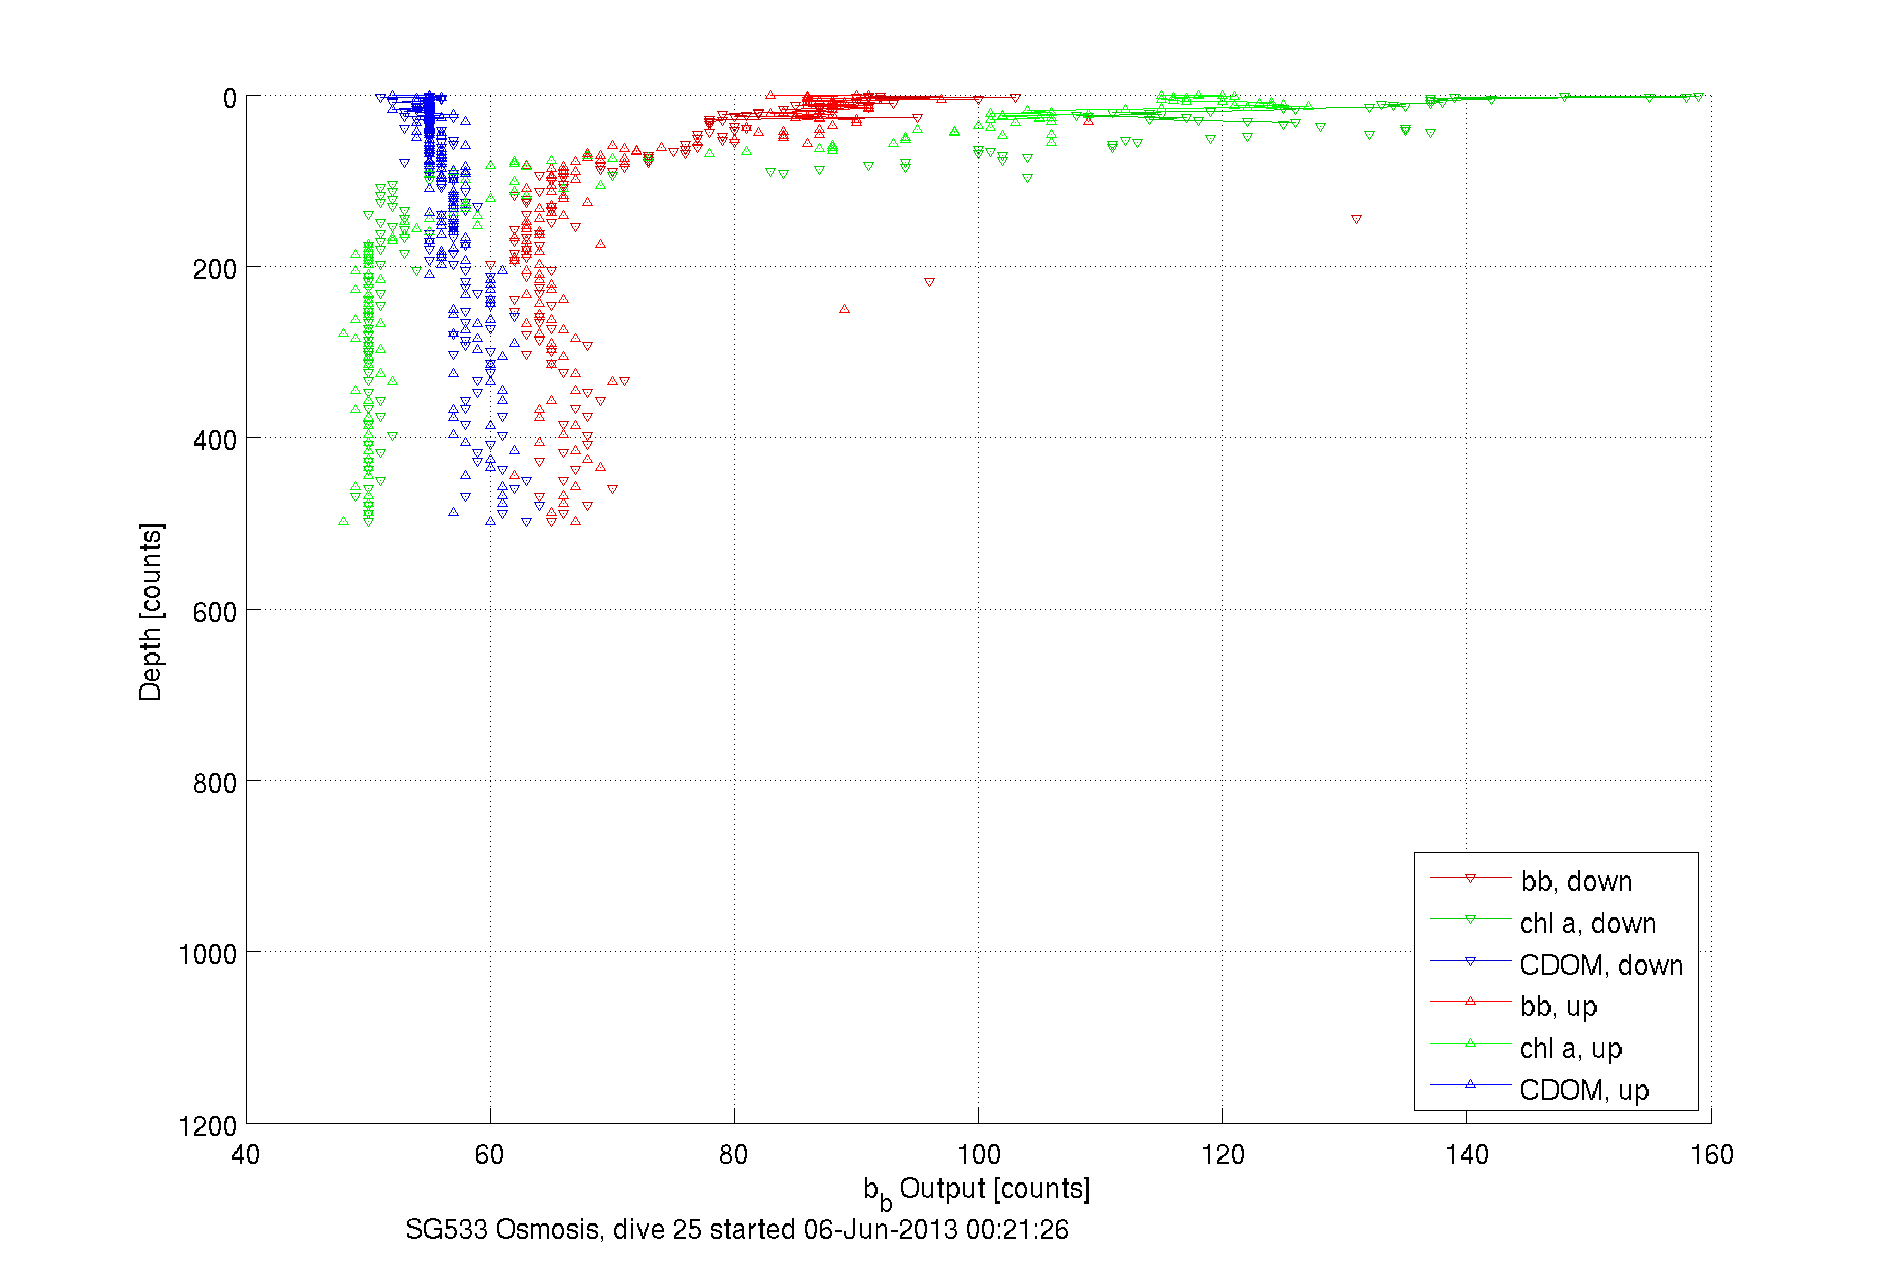Click the 'Depth [counts]' y-axis label

tap(150, 611)
